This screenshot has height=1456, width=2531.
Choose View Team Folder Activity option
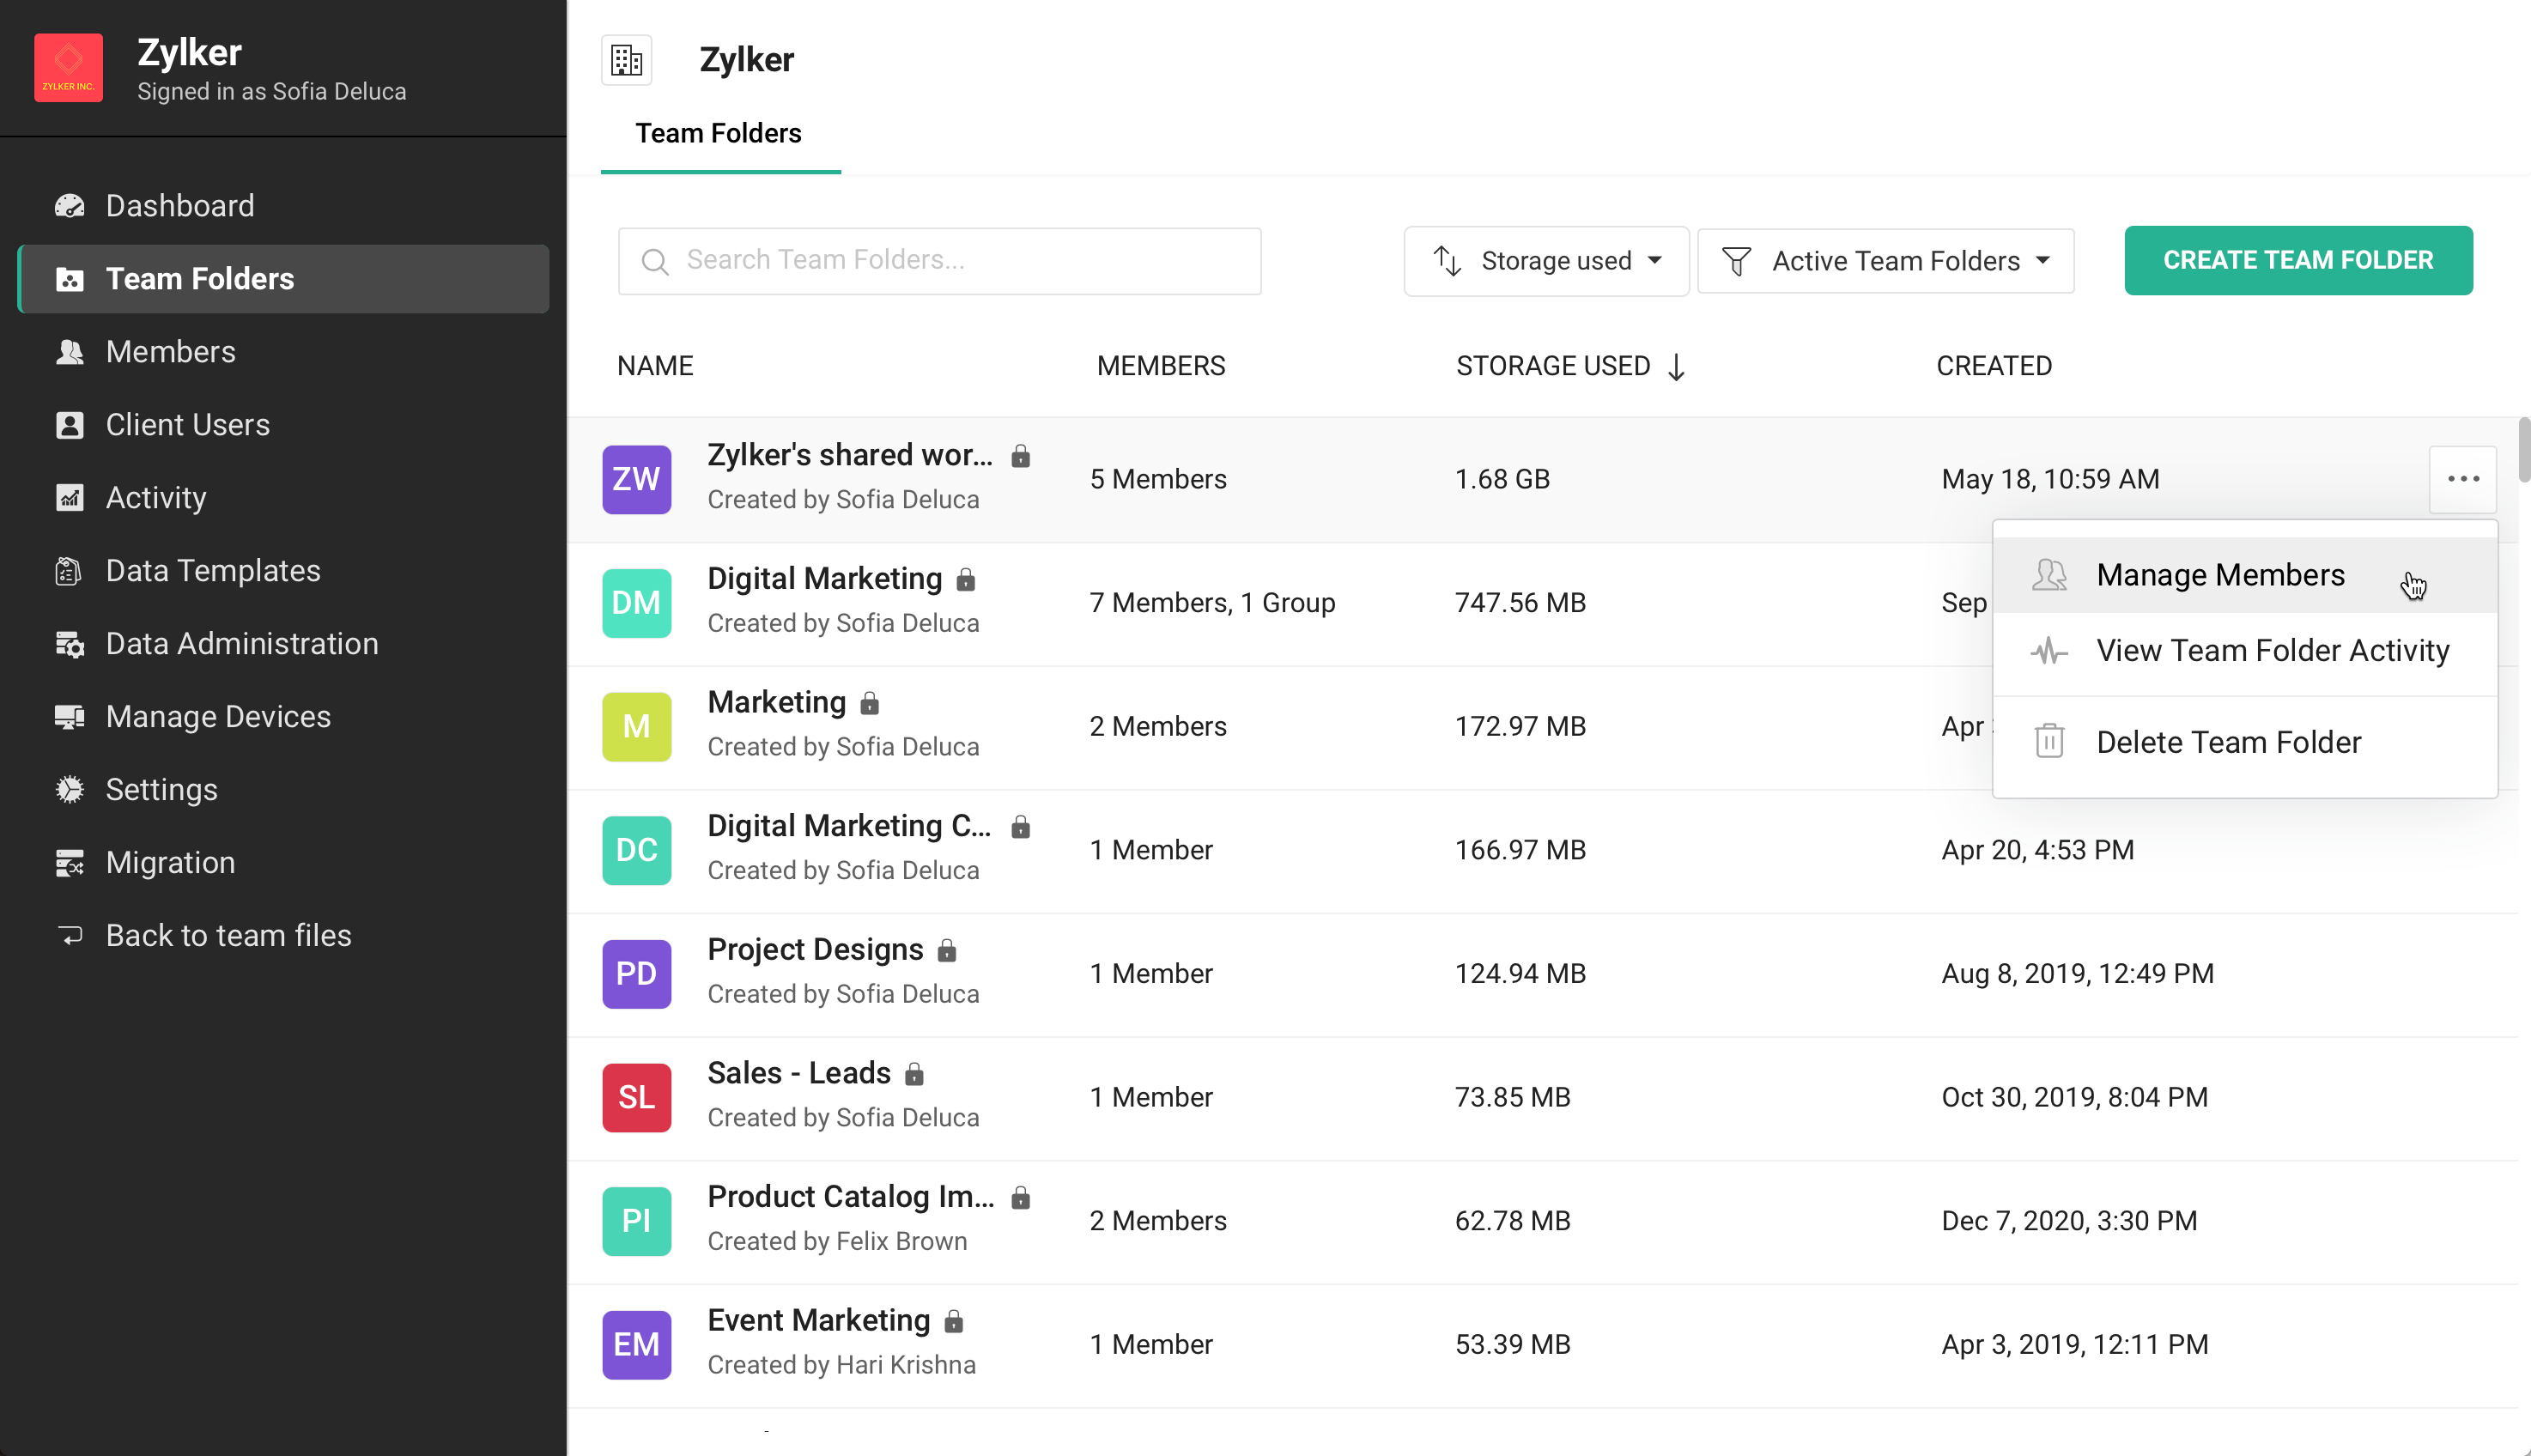(x=2272, y=651)
